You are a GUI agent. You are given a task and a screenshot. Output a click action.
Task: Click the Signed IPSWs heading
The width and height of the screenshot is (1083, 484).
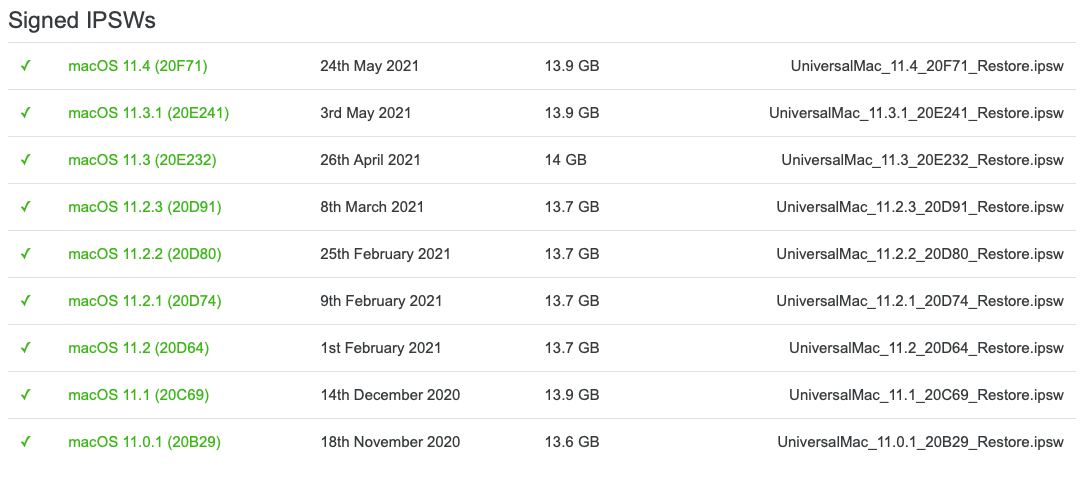[82, 21]
